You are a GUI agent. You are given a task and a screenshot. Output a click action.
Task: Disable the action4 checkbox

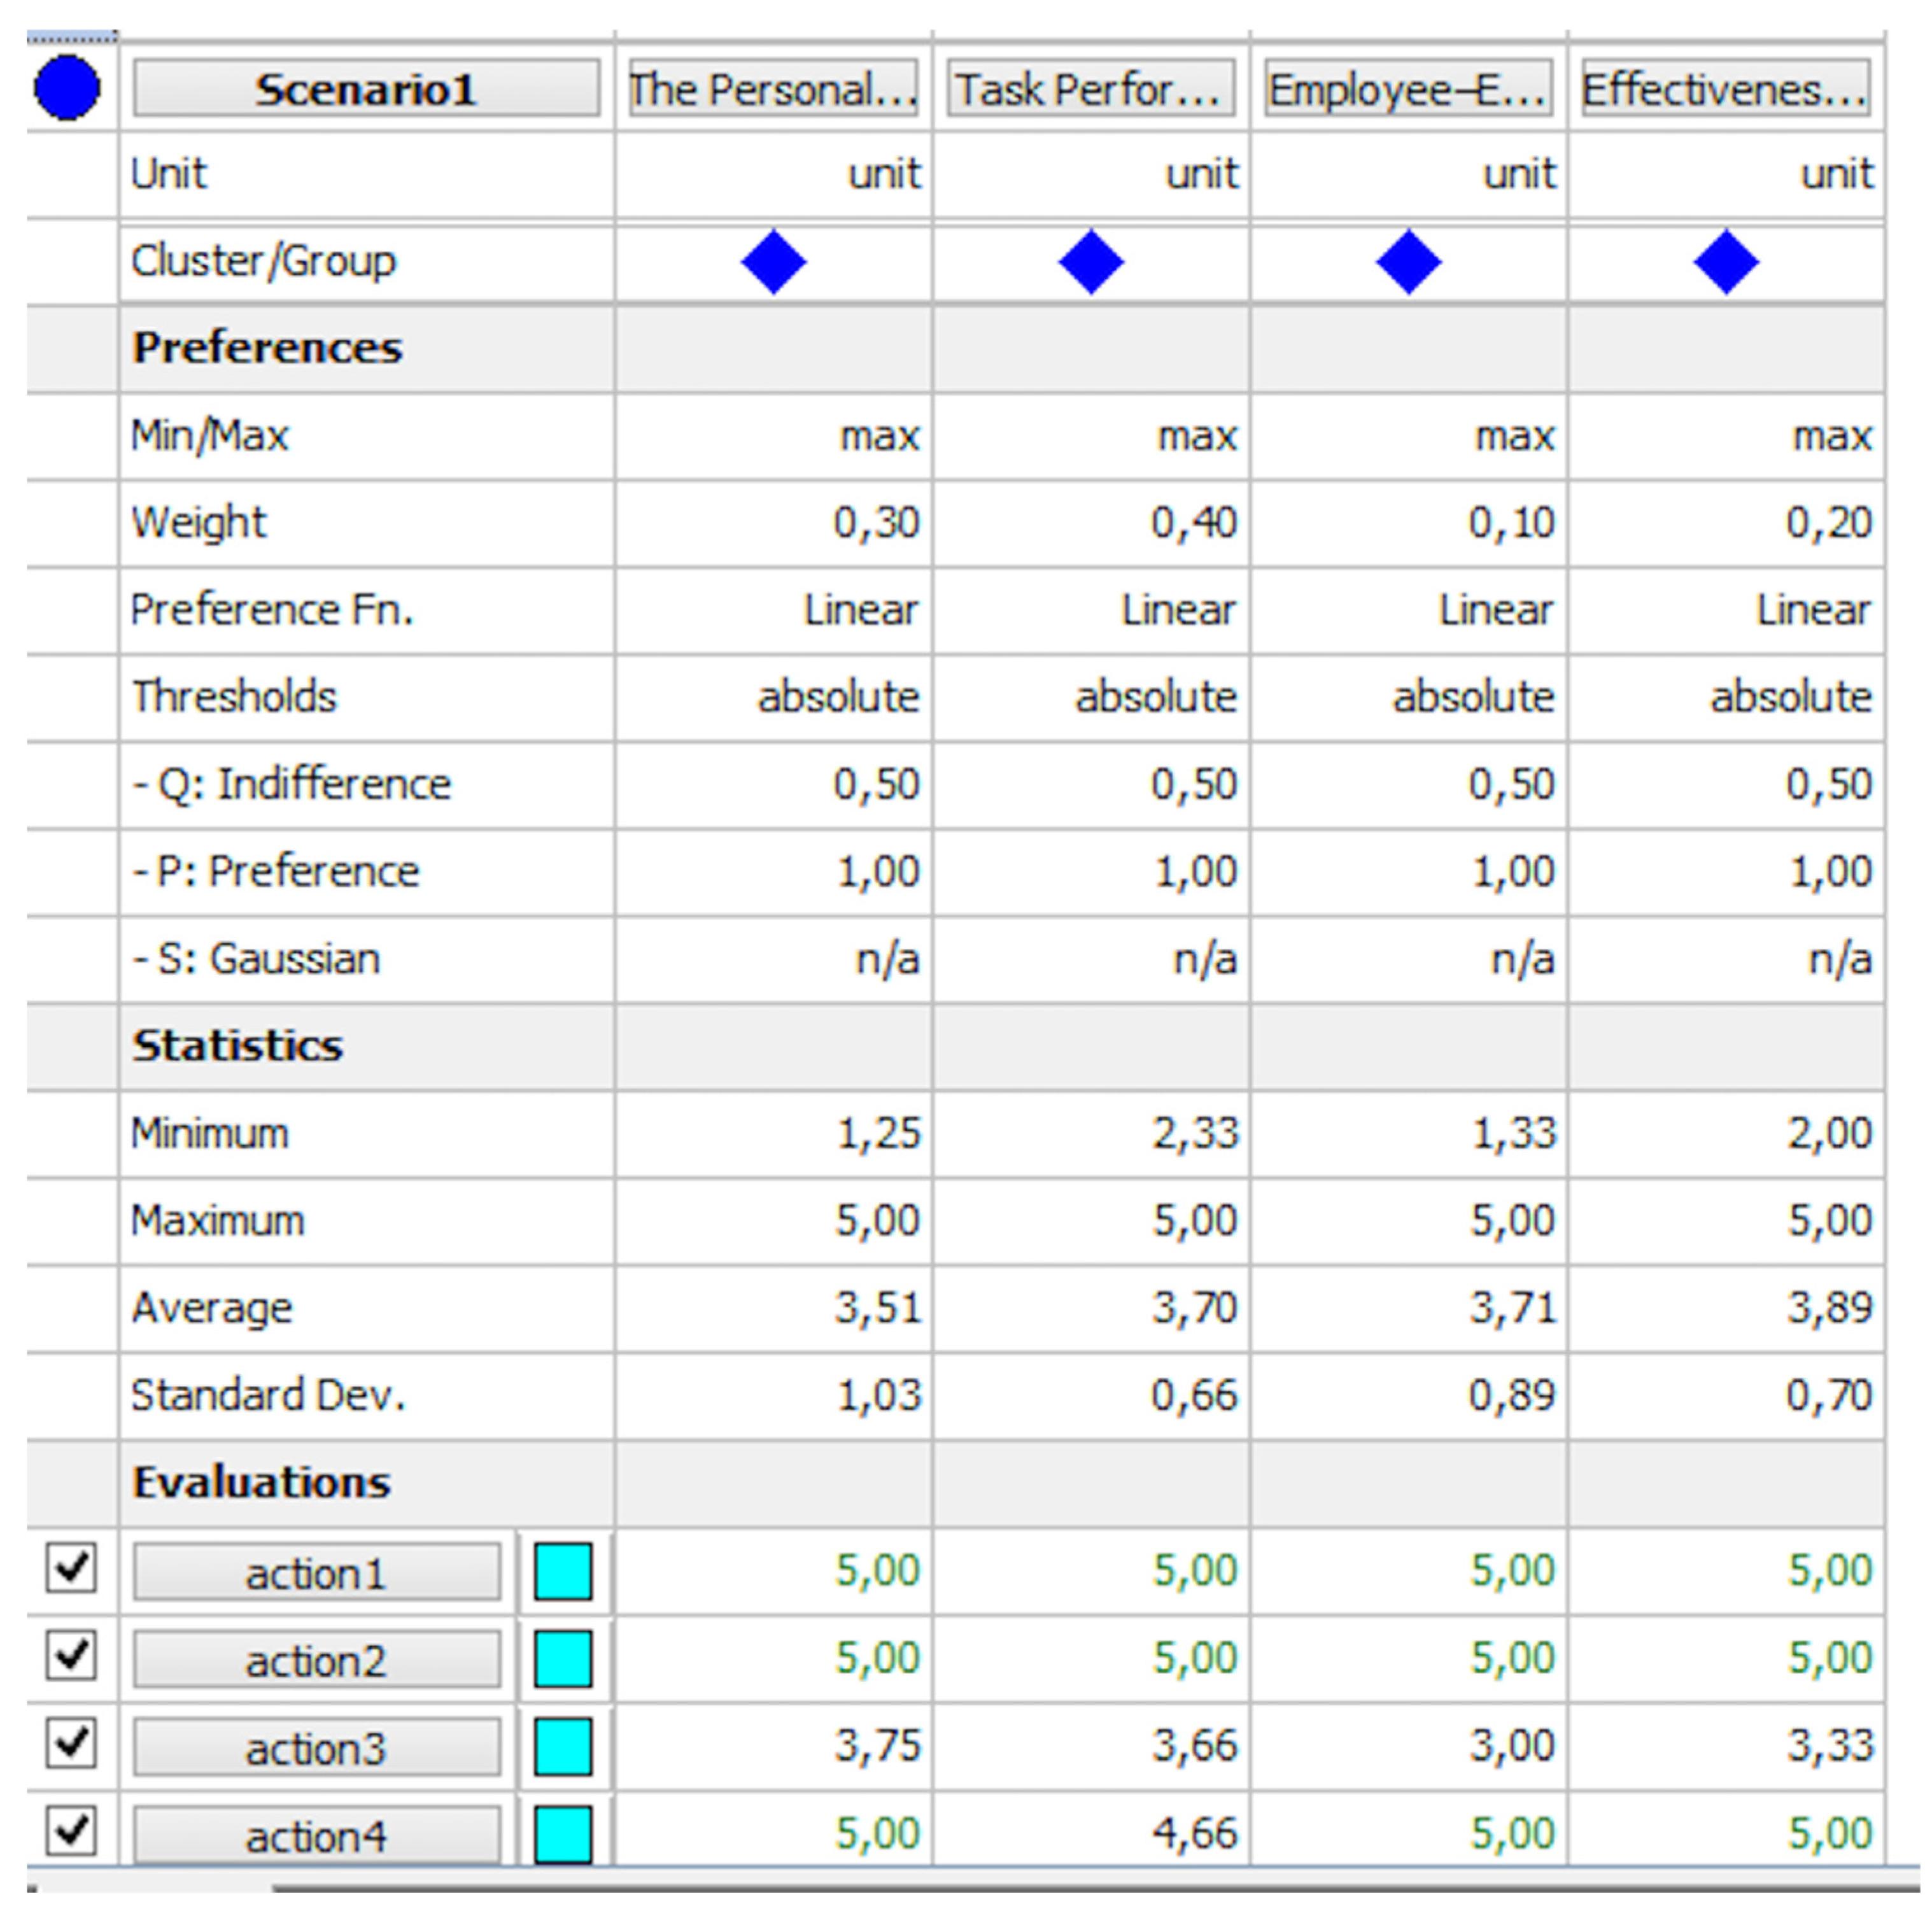(71, 1830)
